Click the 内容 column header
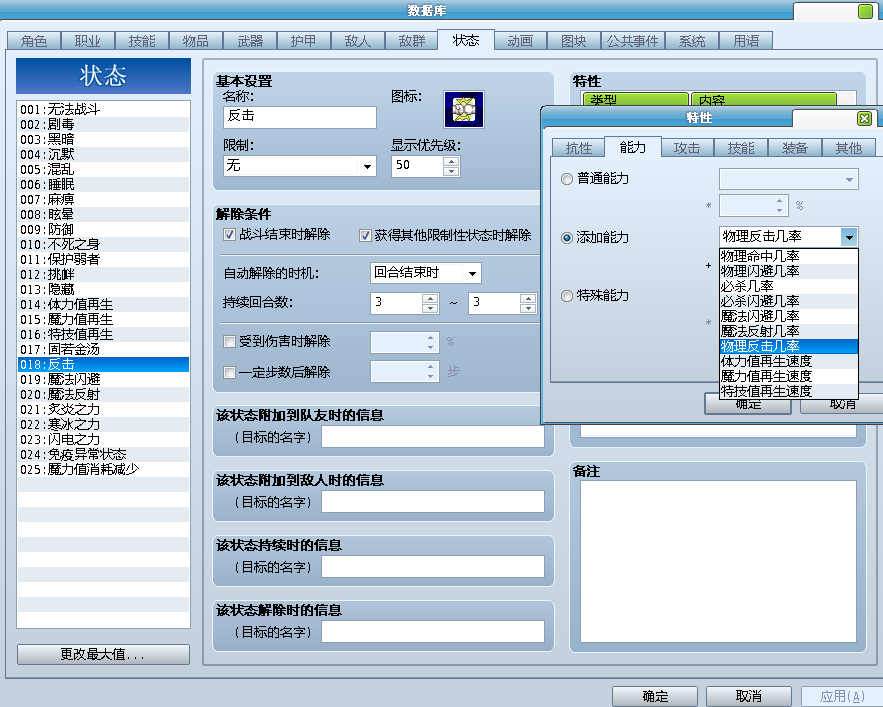Viewport: 883px width, 707px height. pyautogui.click(x=764, y=100)
